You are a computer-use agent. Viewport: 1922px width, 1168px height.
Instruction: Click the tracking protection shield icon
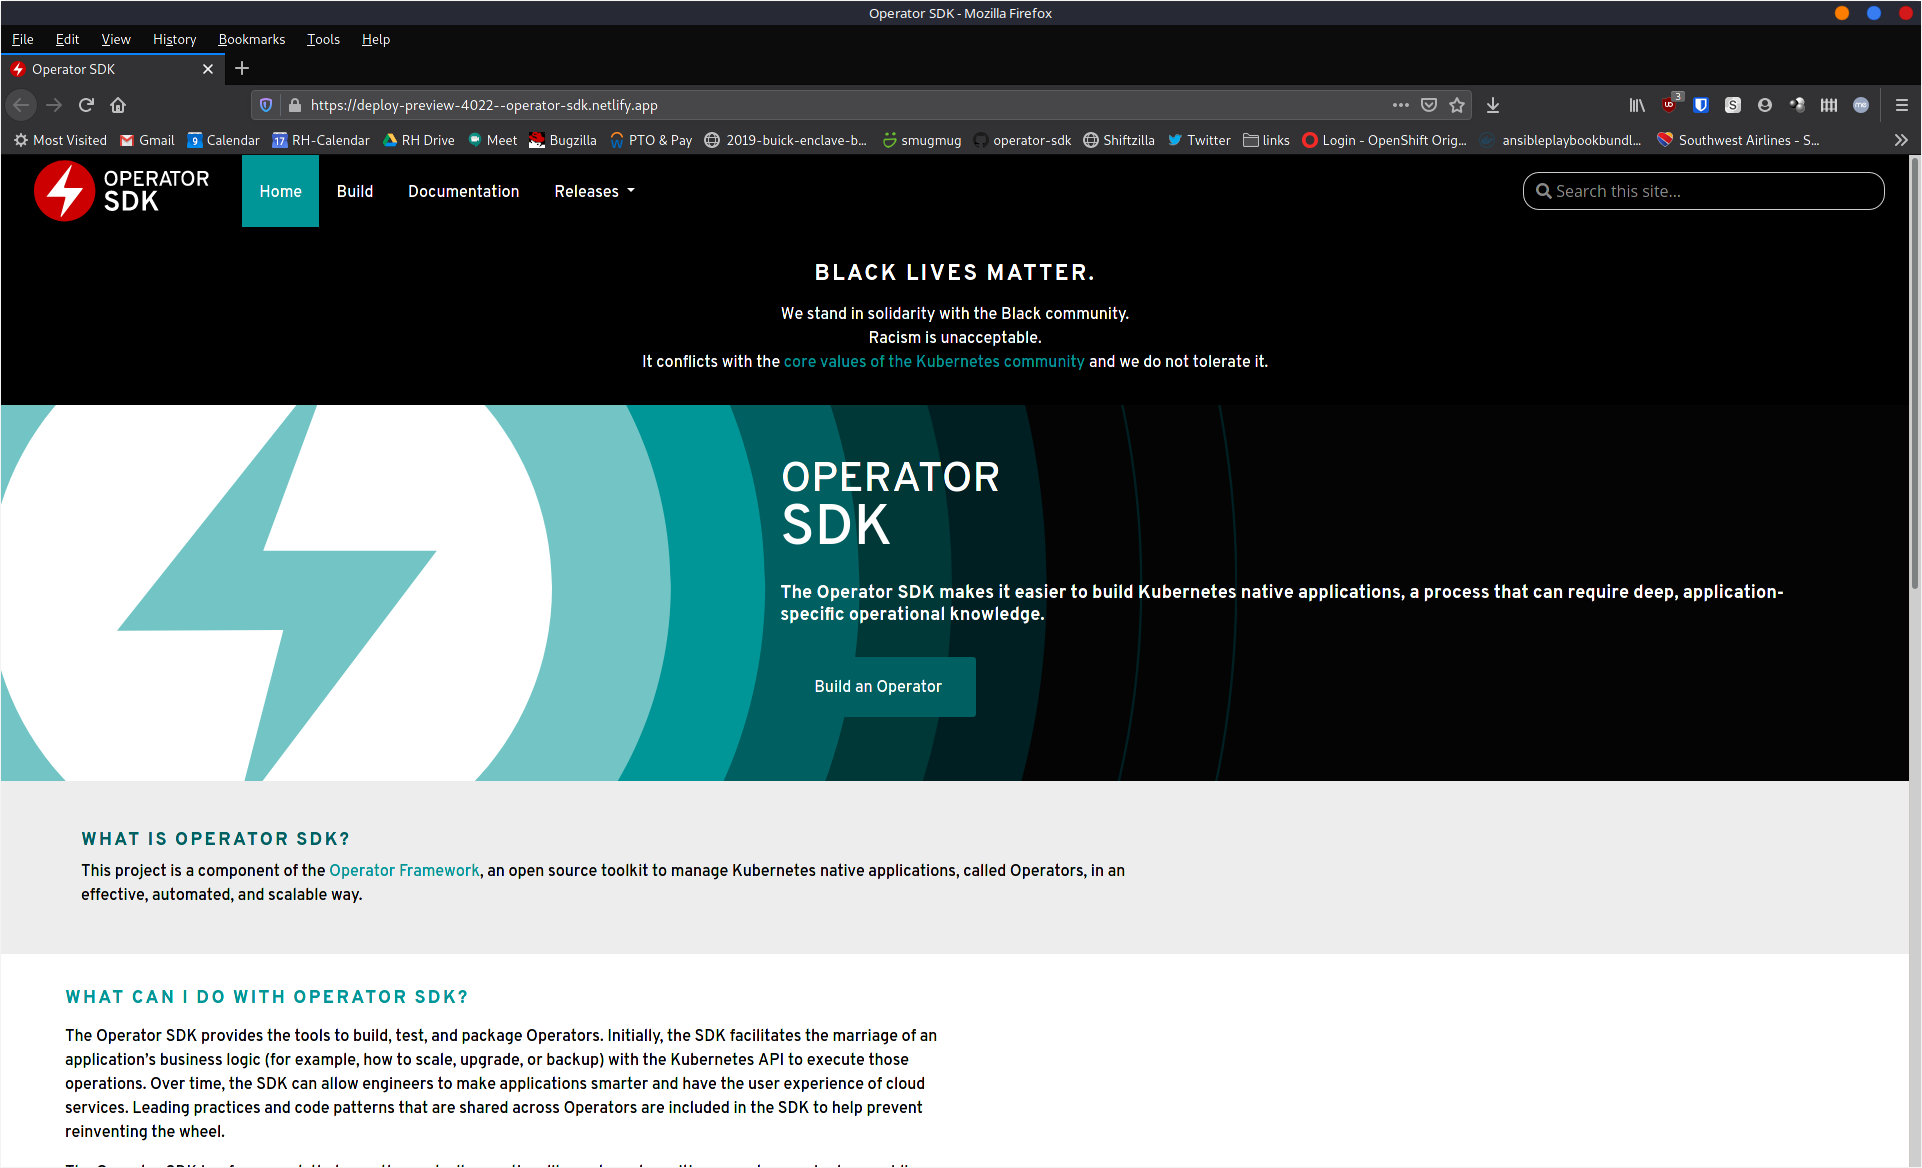click(x=266, y=105)
